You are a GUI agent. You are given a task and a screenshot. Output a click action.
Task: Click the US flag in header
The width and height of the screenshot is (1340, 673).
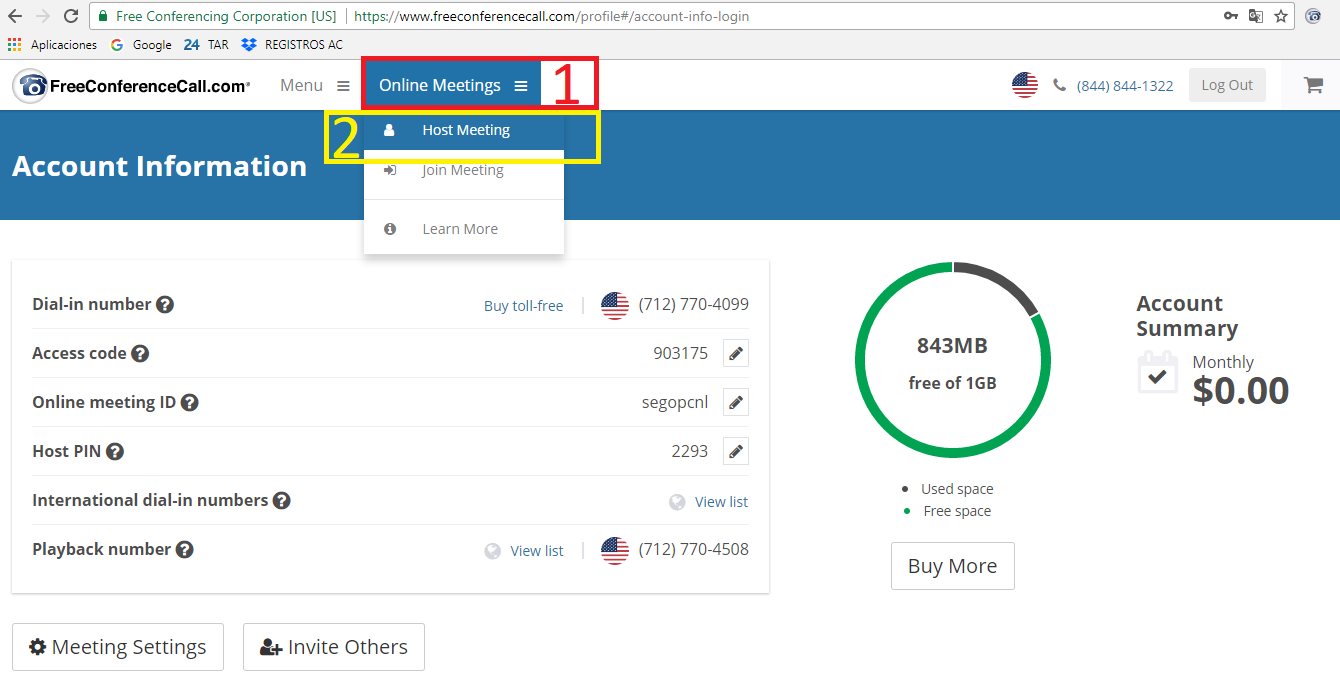pyautogui.click(x=1025, y=86)
